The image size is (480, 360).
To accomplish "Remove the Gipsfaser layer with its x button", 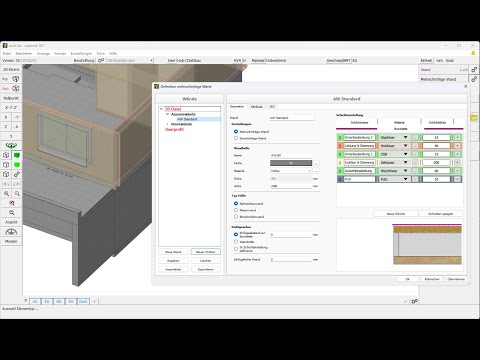I will tap(457, 137).
